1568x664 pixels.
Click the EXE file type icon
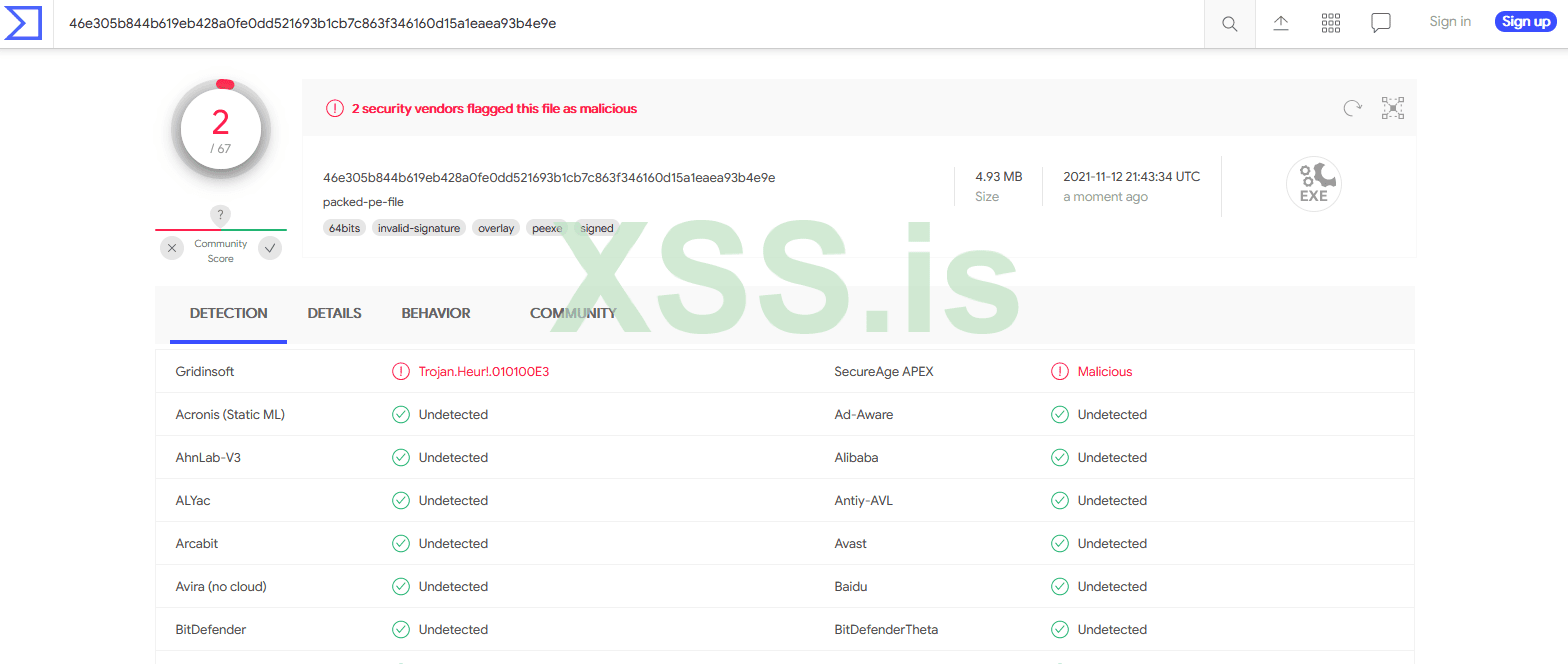pos(1314,185)
